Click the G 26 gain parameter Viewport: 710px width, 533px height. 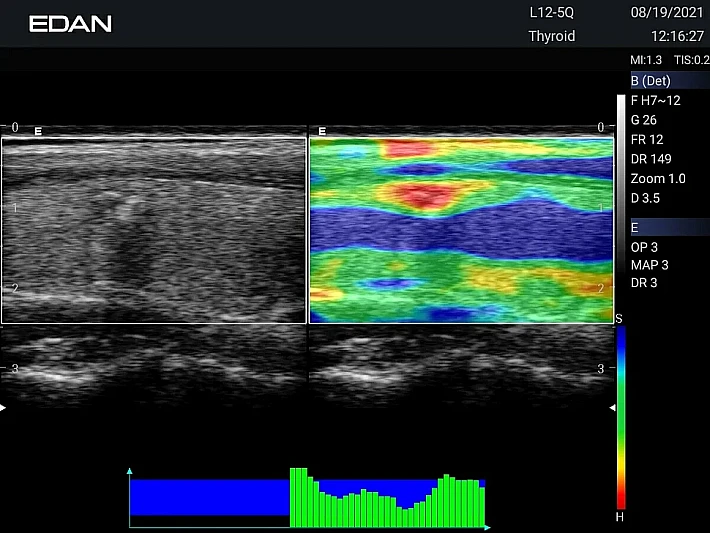click(x=644, y=120)
